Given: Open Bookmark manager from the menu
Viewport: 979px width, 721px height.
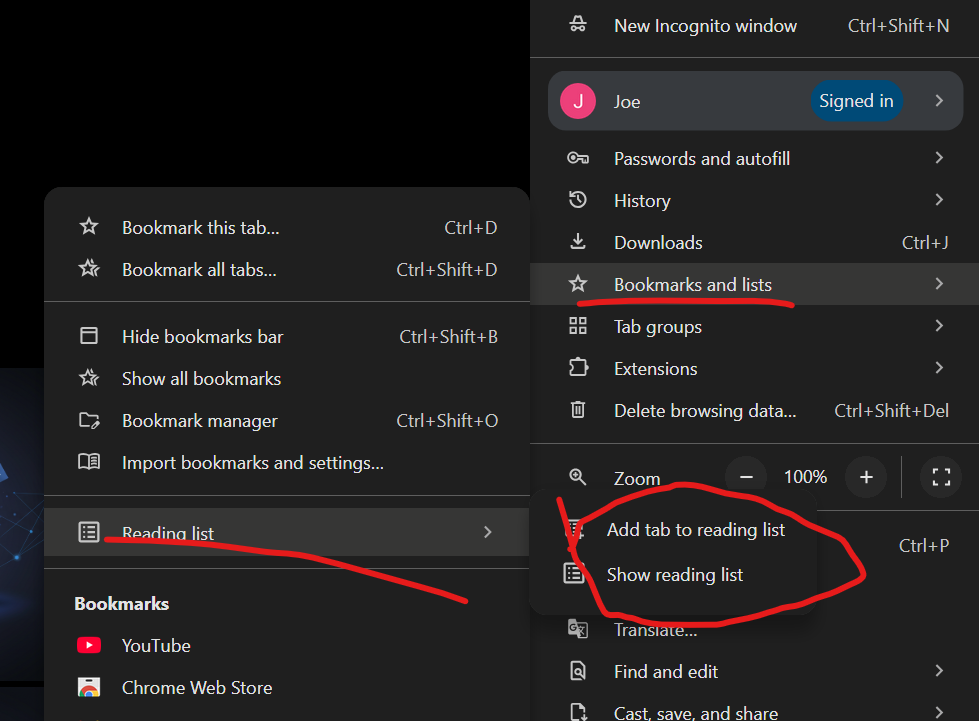Looking at the screenshot, I should click(x=199, y=421).
